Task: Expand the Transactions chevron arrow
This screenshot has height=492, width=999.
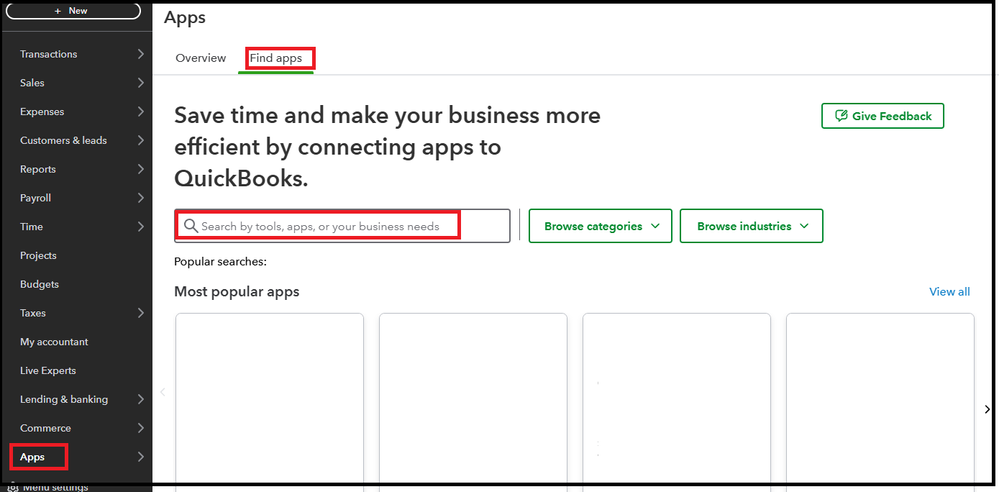Action: 140,54
